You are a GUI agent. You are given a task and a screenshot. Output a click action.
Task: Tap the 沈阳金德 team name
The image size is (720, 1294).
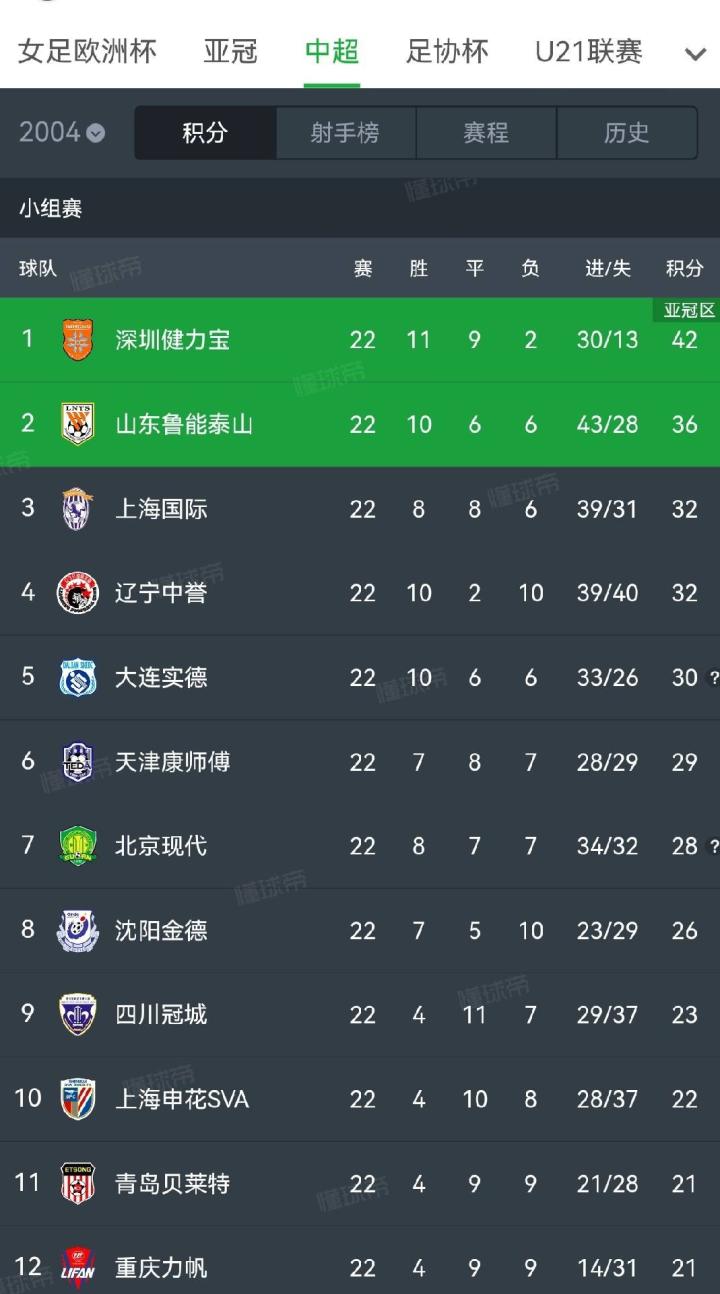coord(161,930)
